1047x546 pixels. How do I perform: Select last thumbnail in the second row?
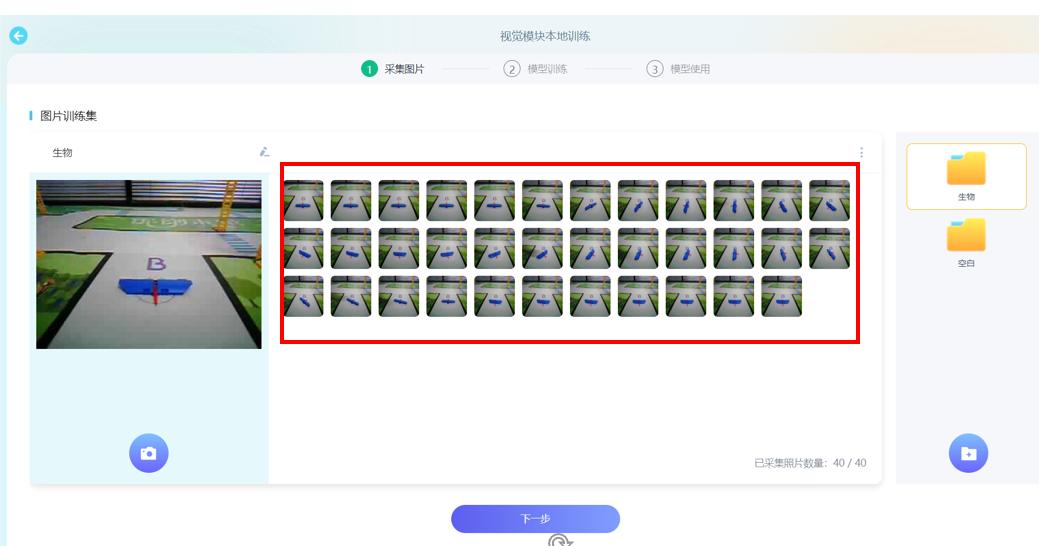[829, 248]
